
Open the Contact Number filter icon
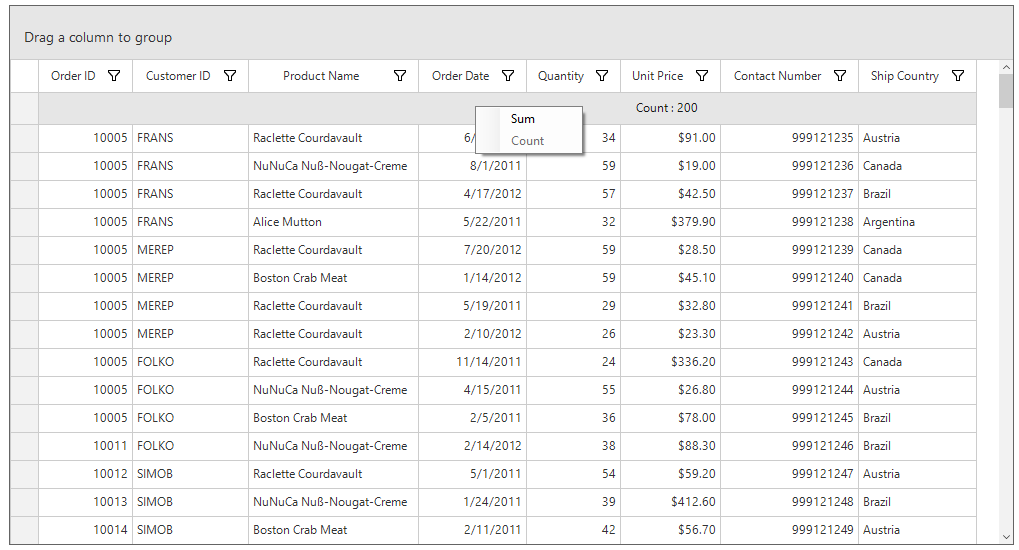tap(840, 76)
